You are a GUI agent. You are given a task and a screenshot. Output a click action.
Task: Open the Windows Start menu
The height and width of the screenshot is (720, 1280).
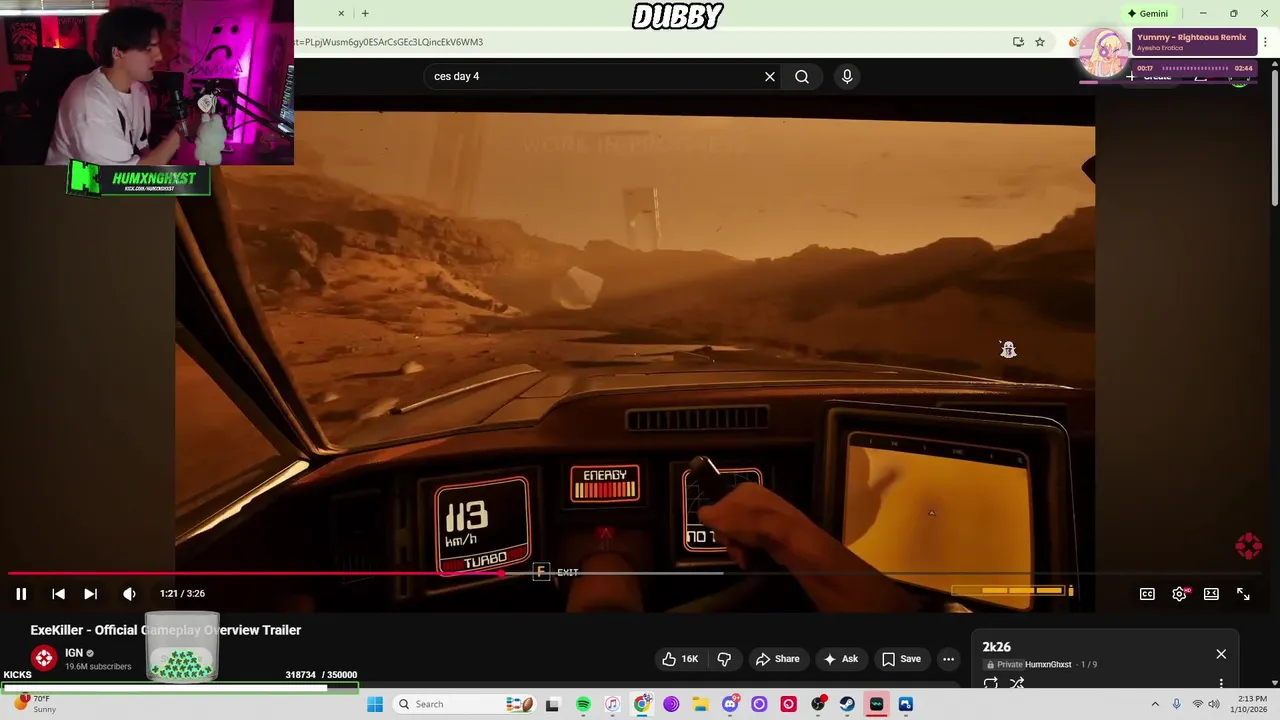click(x=375, y=704)
